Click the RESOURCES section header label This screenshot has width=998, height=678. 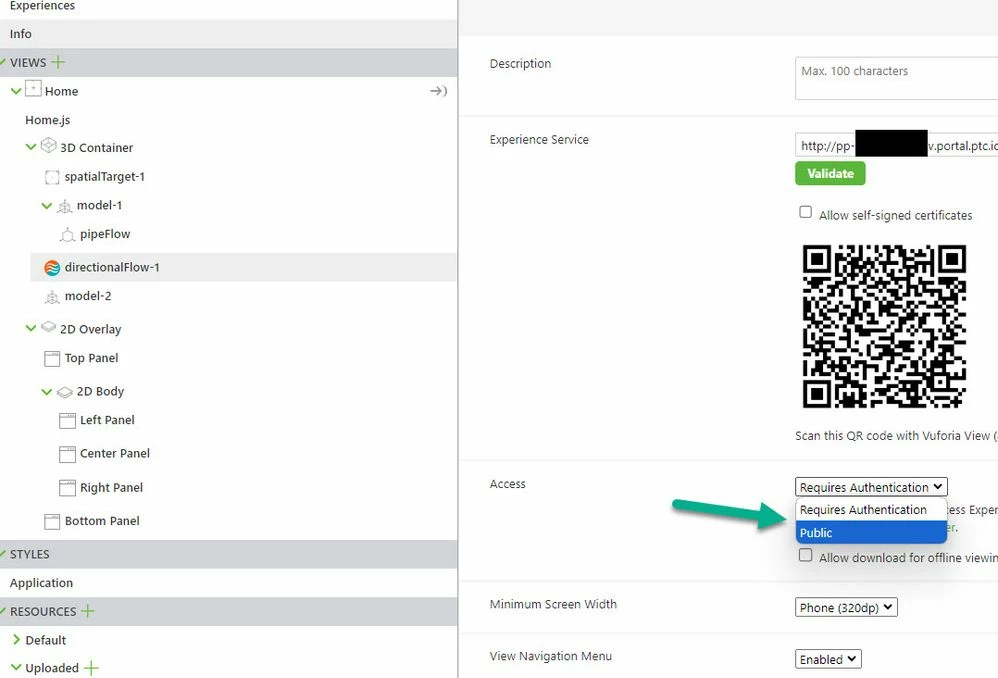point(43,611)
